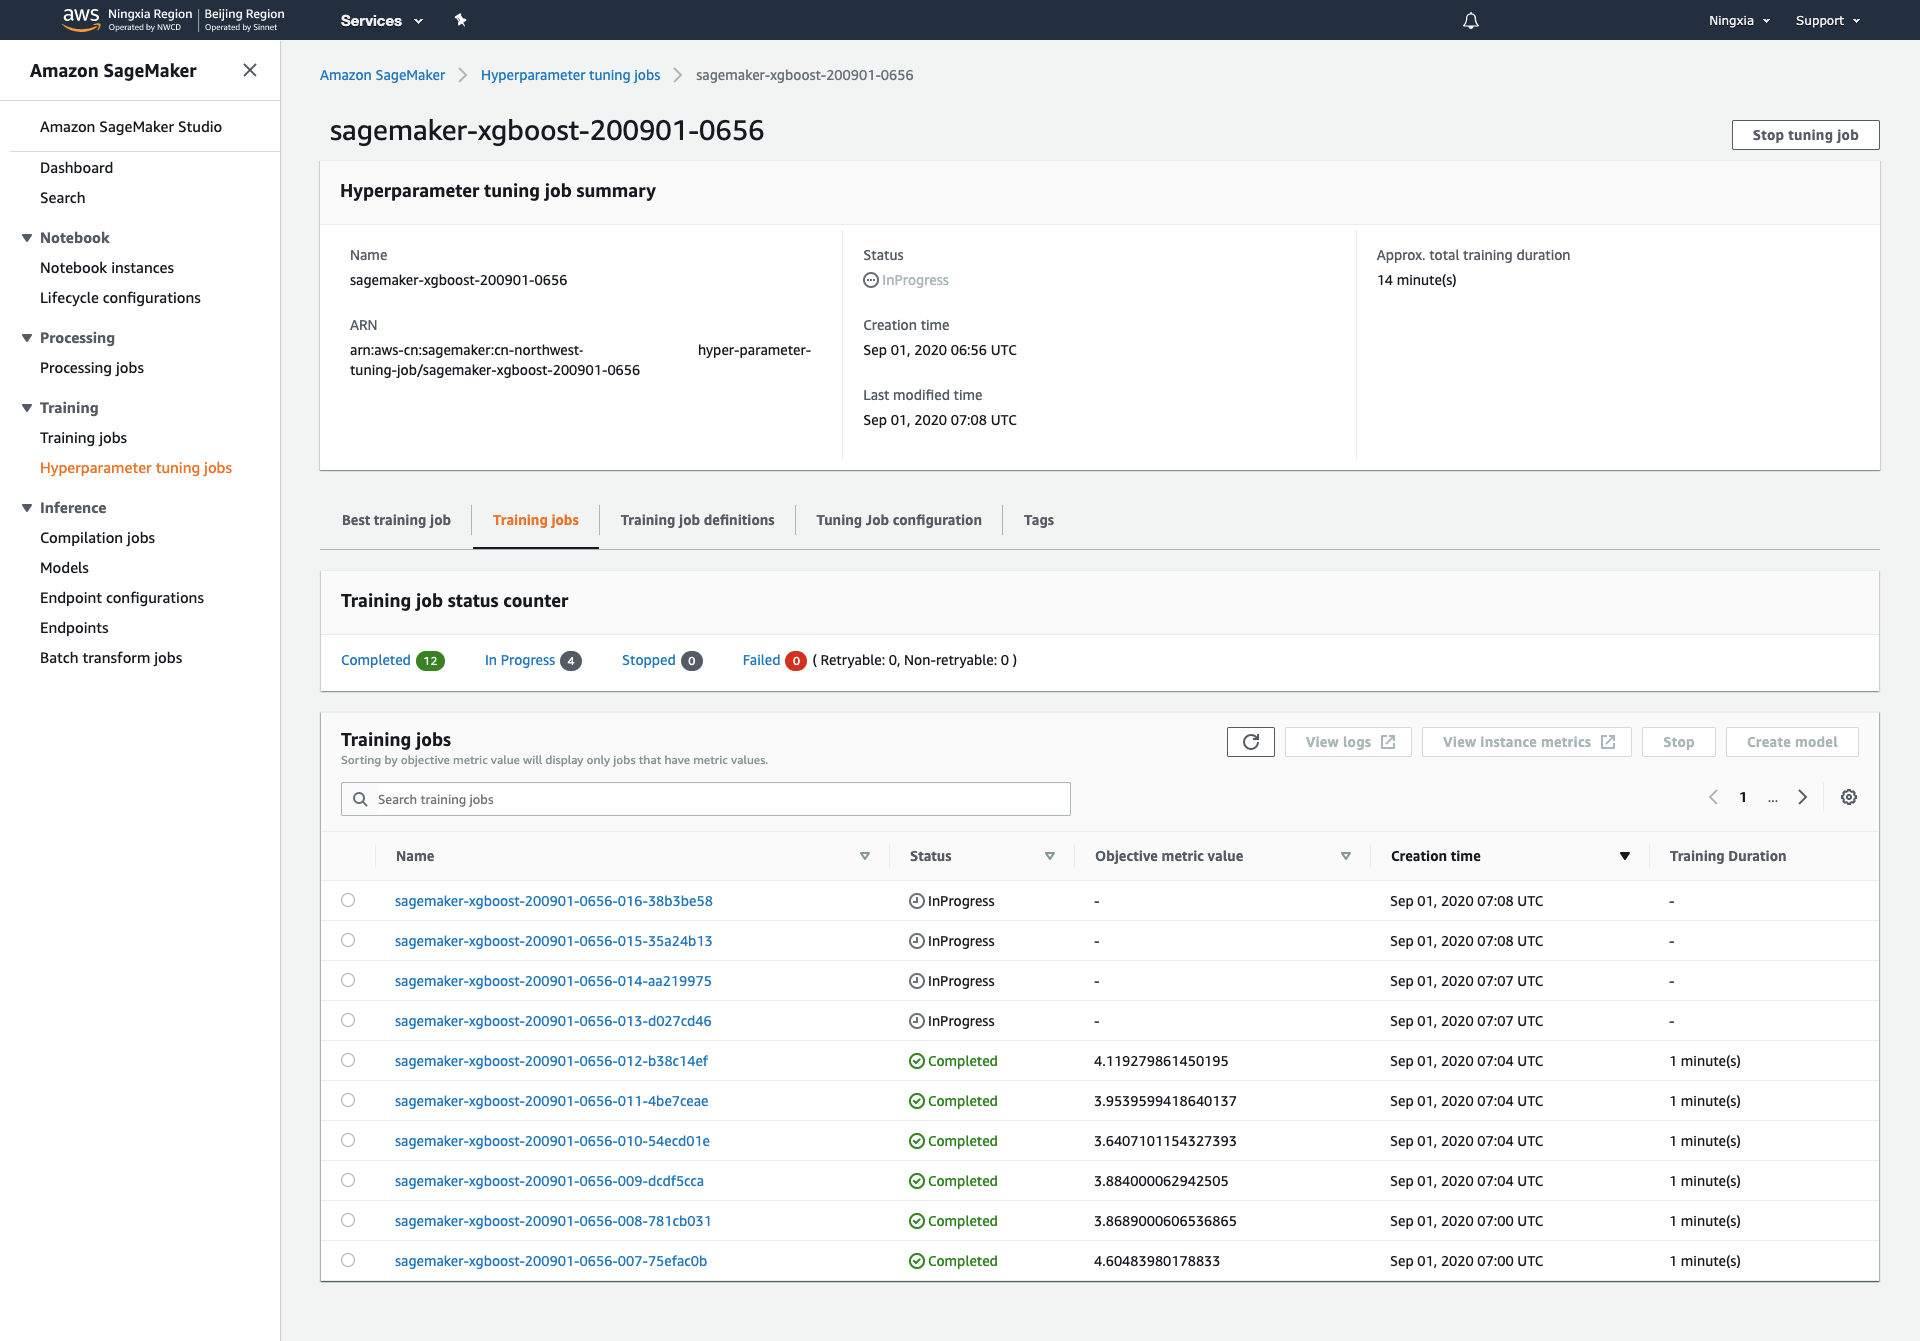Open Hyperparameter tuning jobs breadcrumb link
This screenshot has width=1920, height=1341.
click(x=570, y=75)
